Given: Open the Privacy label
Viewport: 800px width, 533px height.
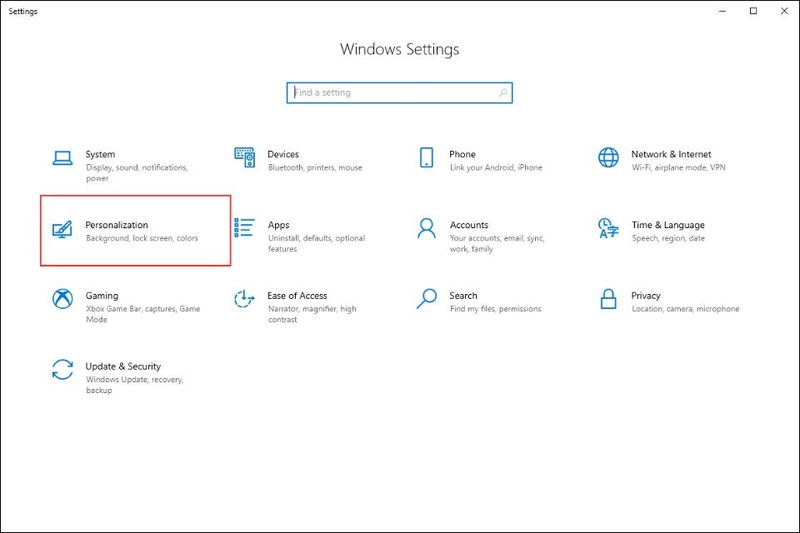Looking at the screenshot, I should pyautogui.click(x=646, y=296).
